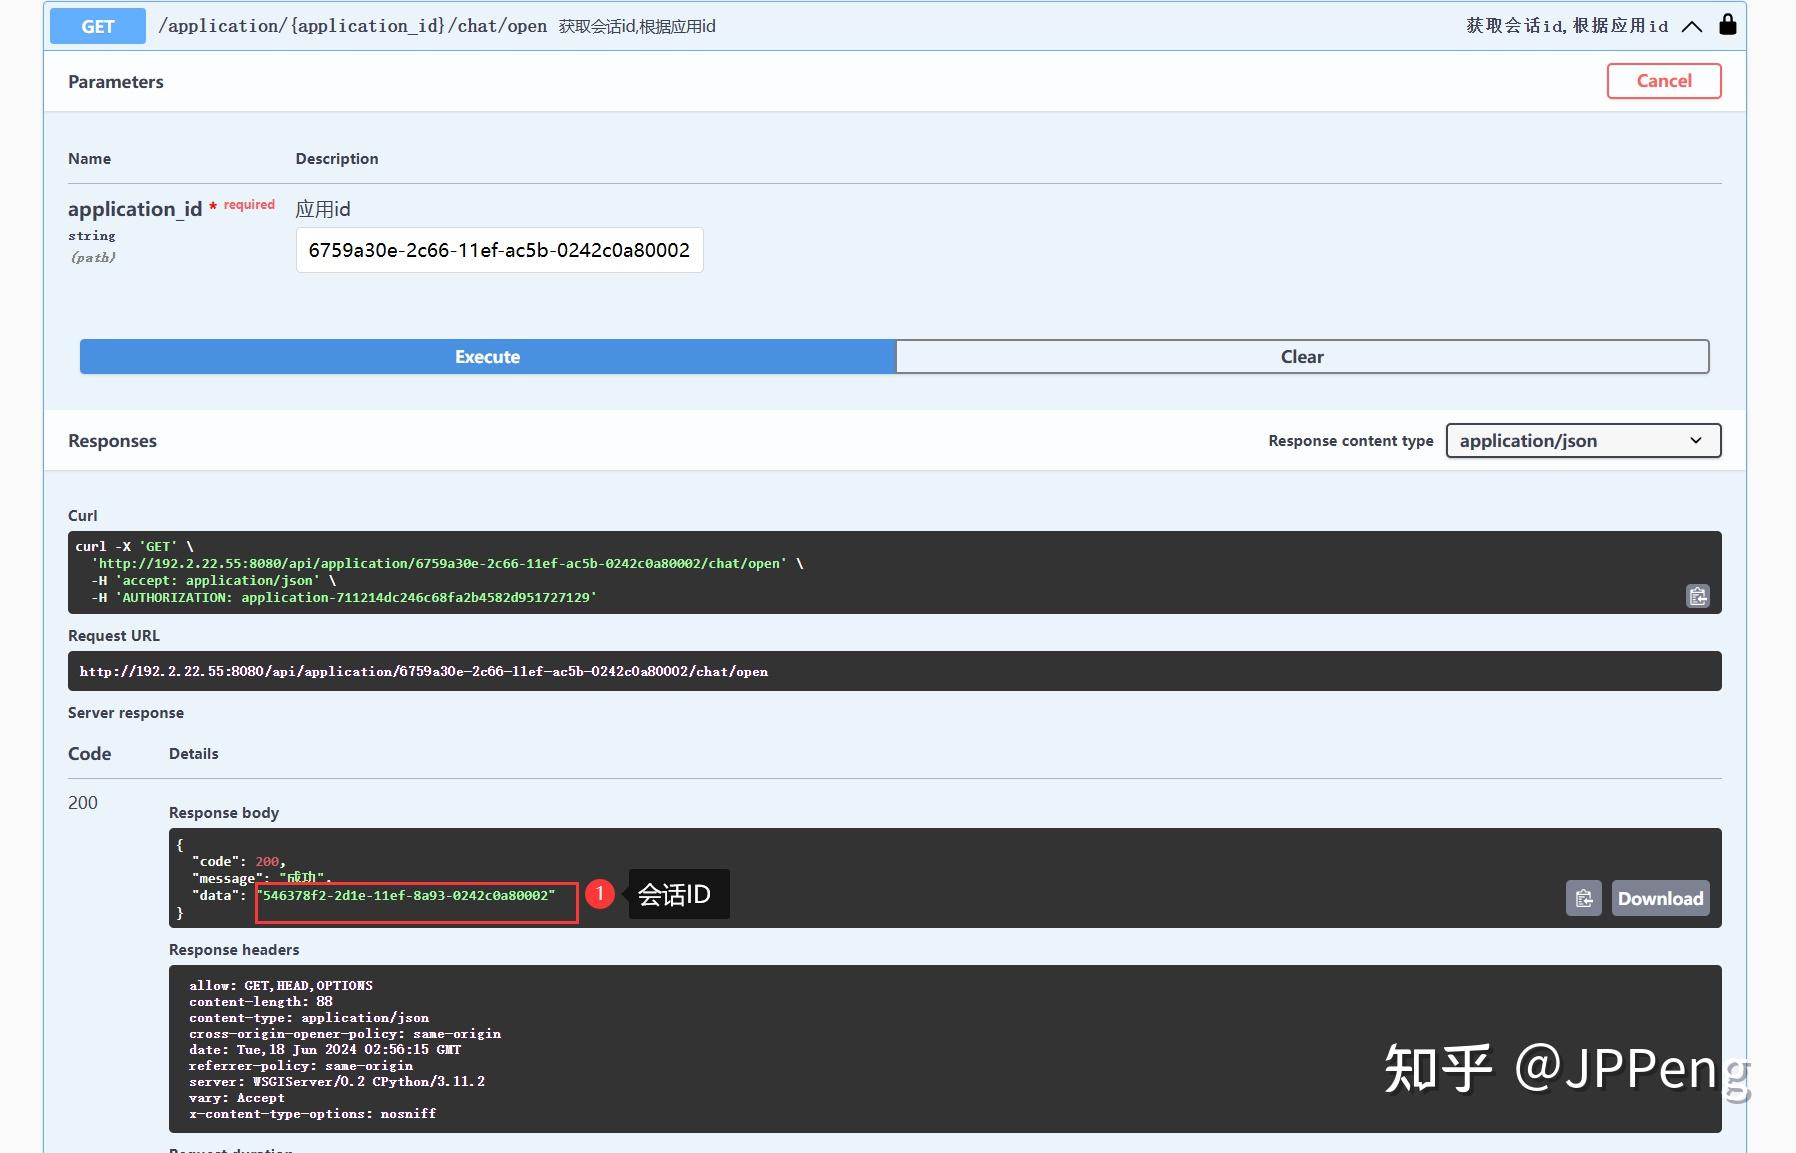Click the GET method badge
This screenshot has height=1153, width=1796.
coord(97,25)
